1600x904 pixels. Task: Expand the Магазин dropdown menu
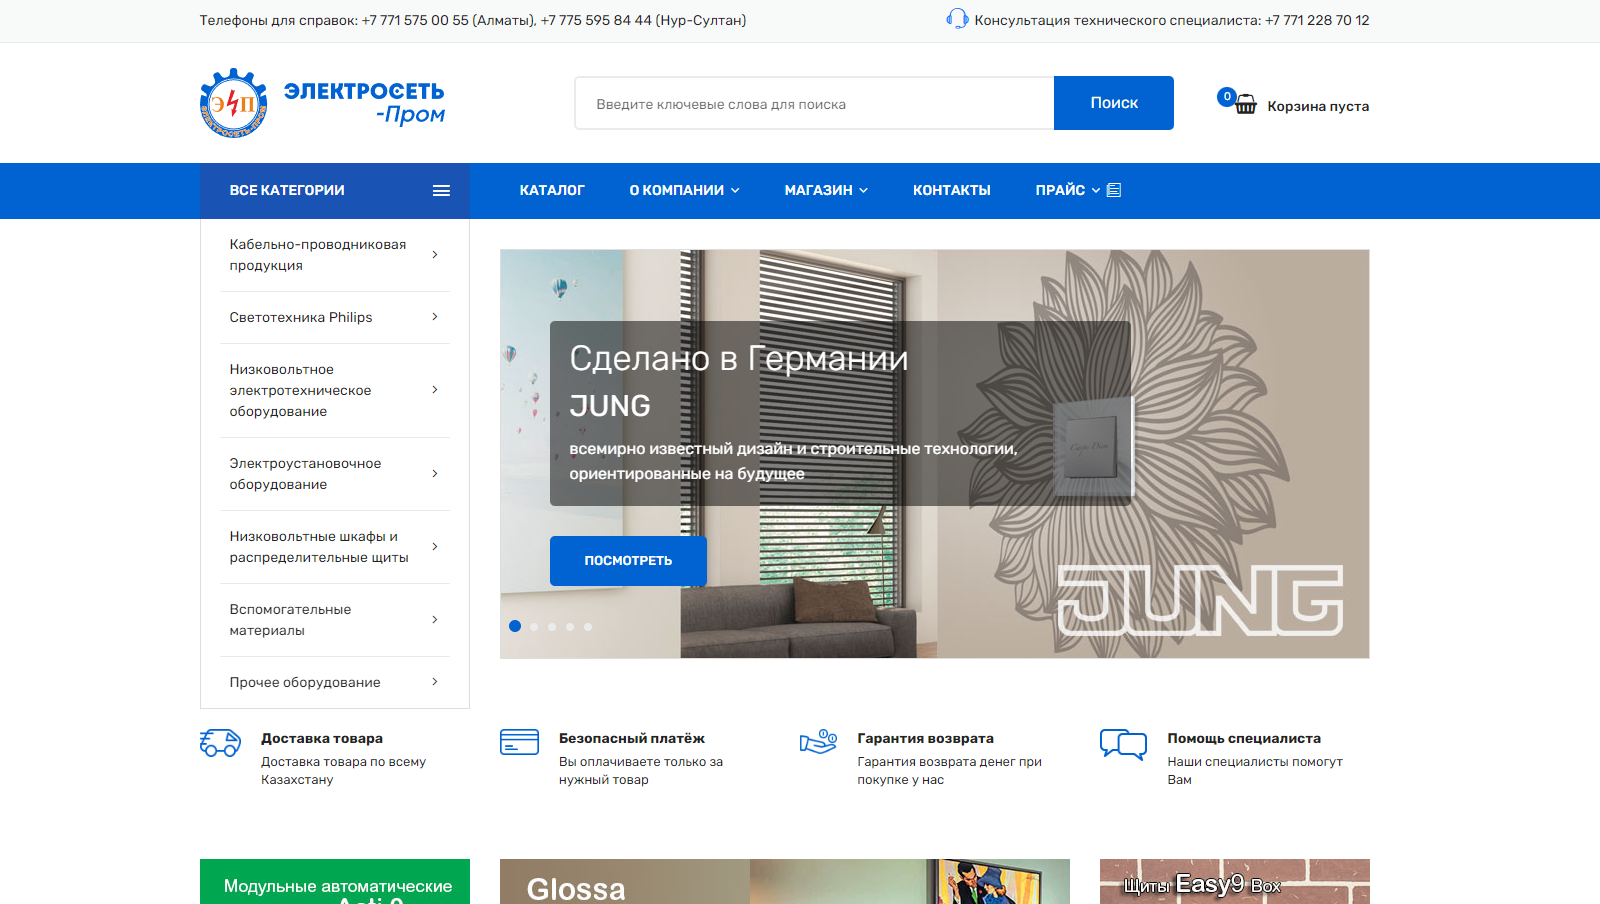pos(825,190)
